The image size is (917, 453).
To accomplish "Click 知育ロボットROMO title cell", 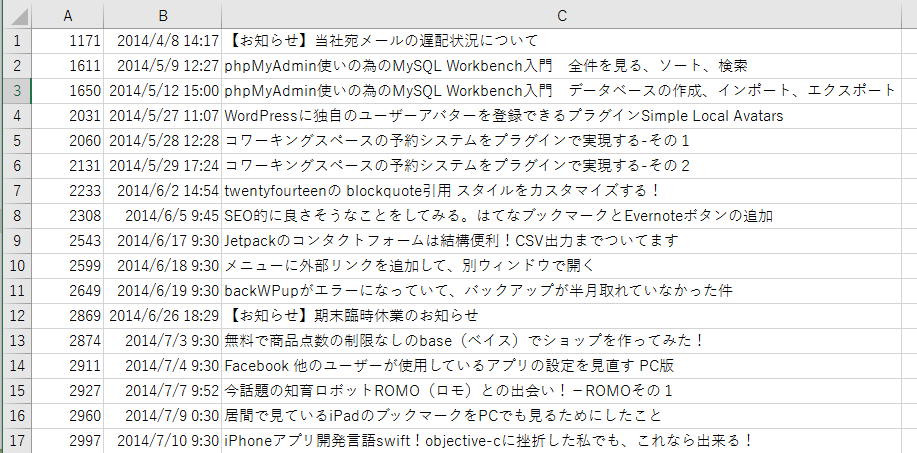I will [x=561, y=390].
